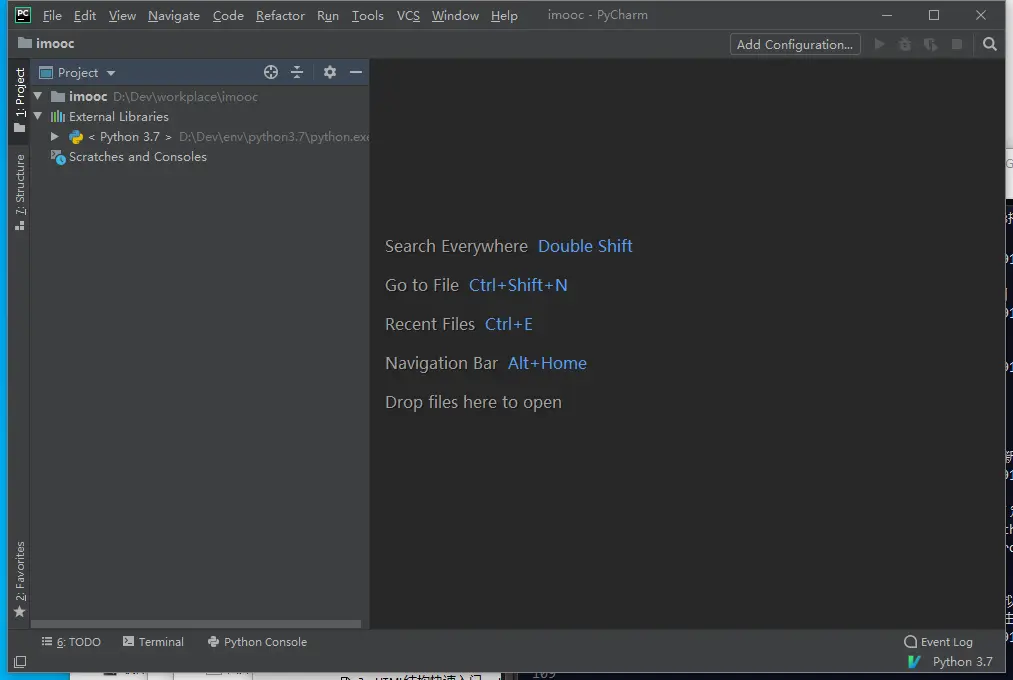This screenshot has height=680, width=1013.
Task: Click the Stop square icon
Action: click(x=957, y=44)
